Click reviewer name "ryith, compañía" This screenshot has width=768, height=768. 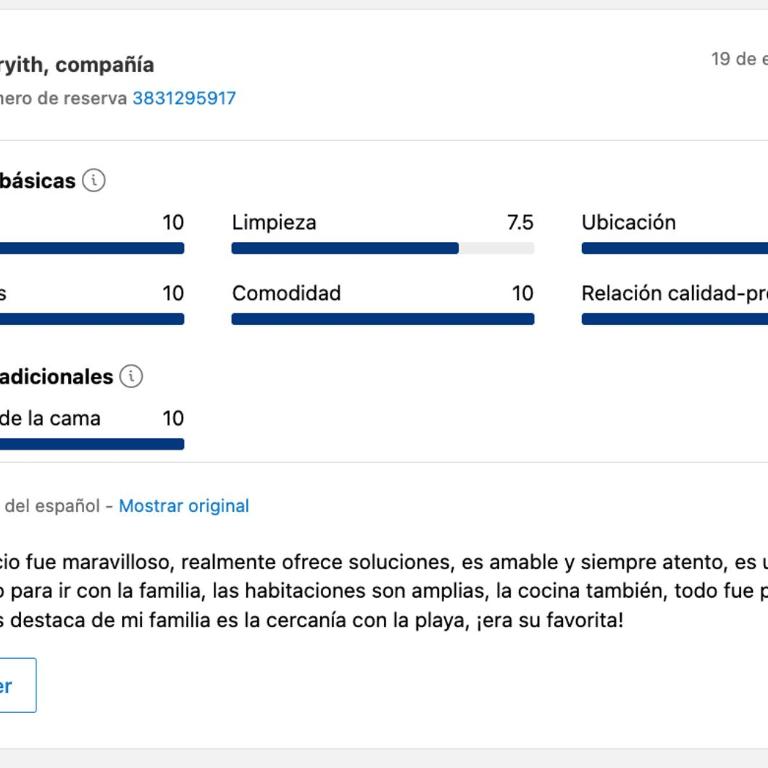click(78, 65)
